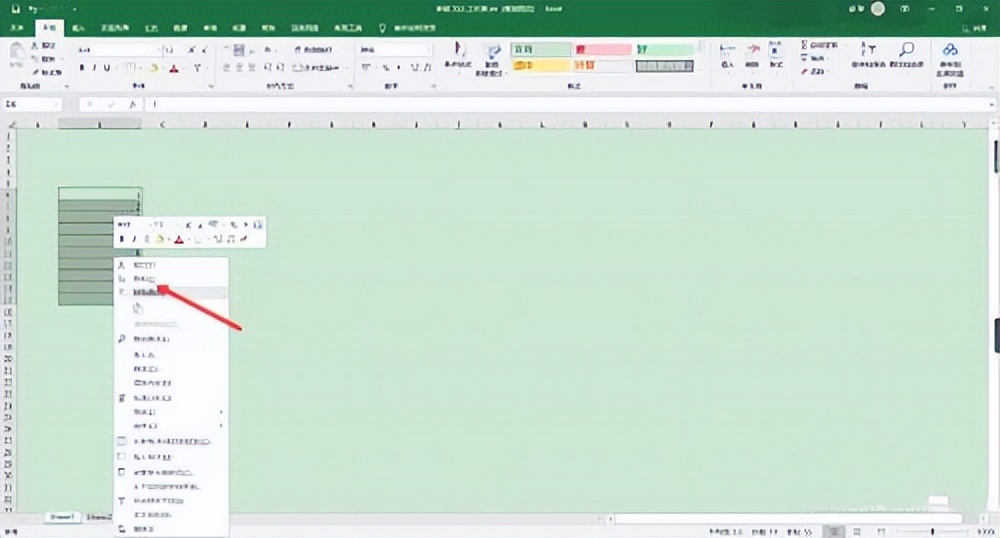Click the format painter brush in mini toolbar
The height and width of the screenshot is (538, 1000).
(x=244, y=239)
